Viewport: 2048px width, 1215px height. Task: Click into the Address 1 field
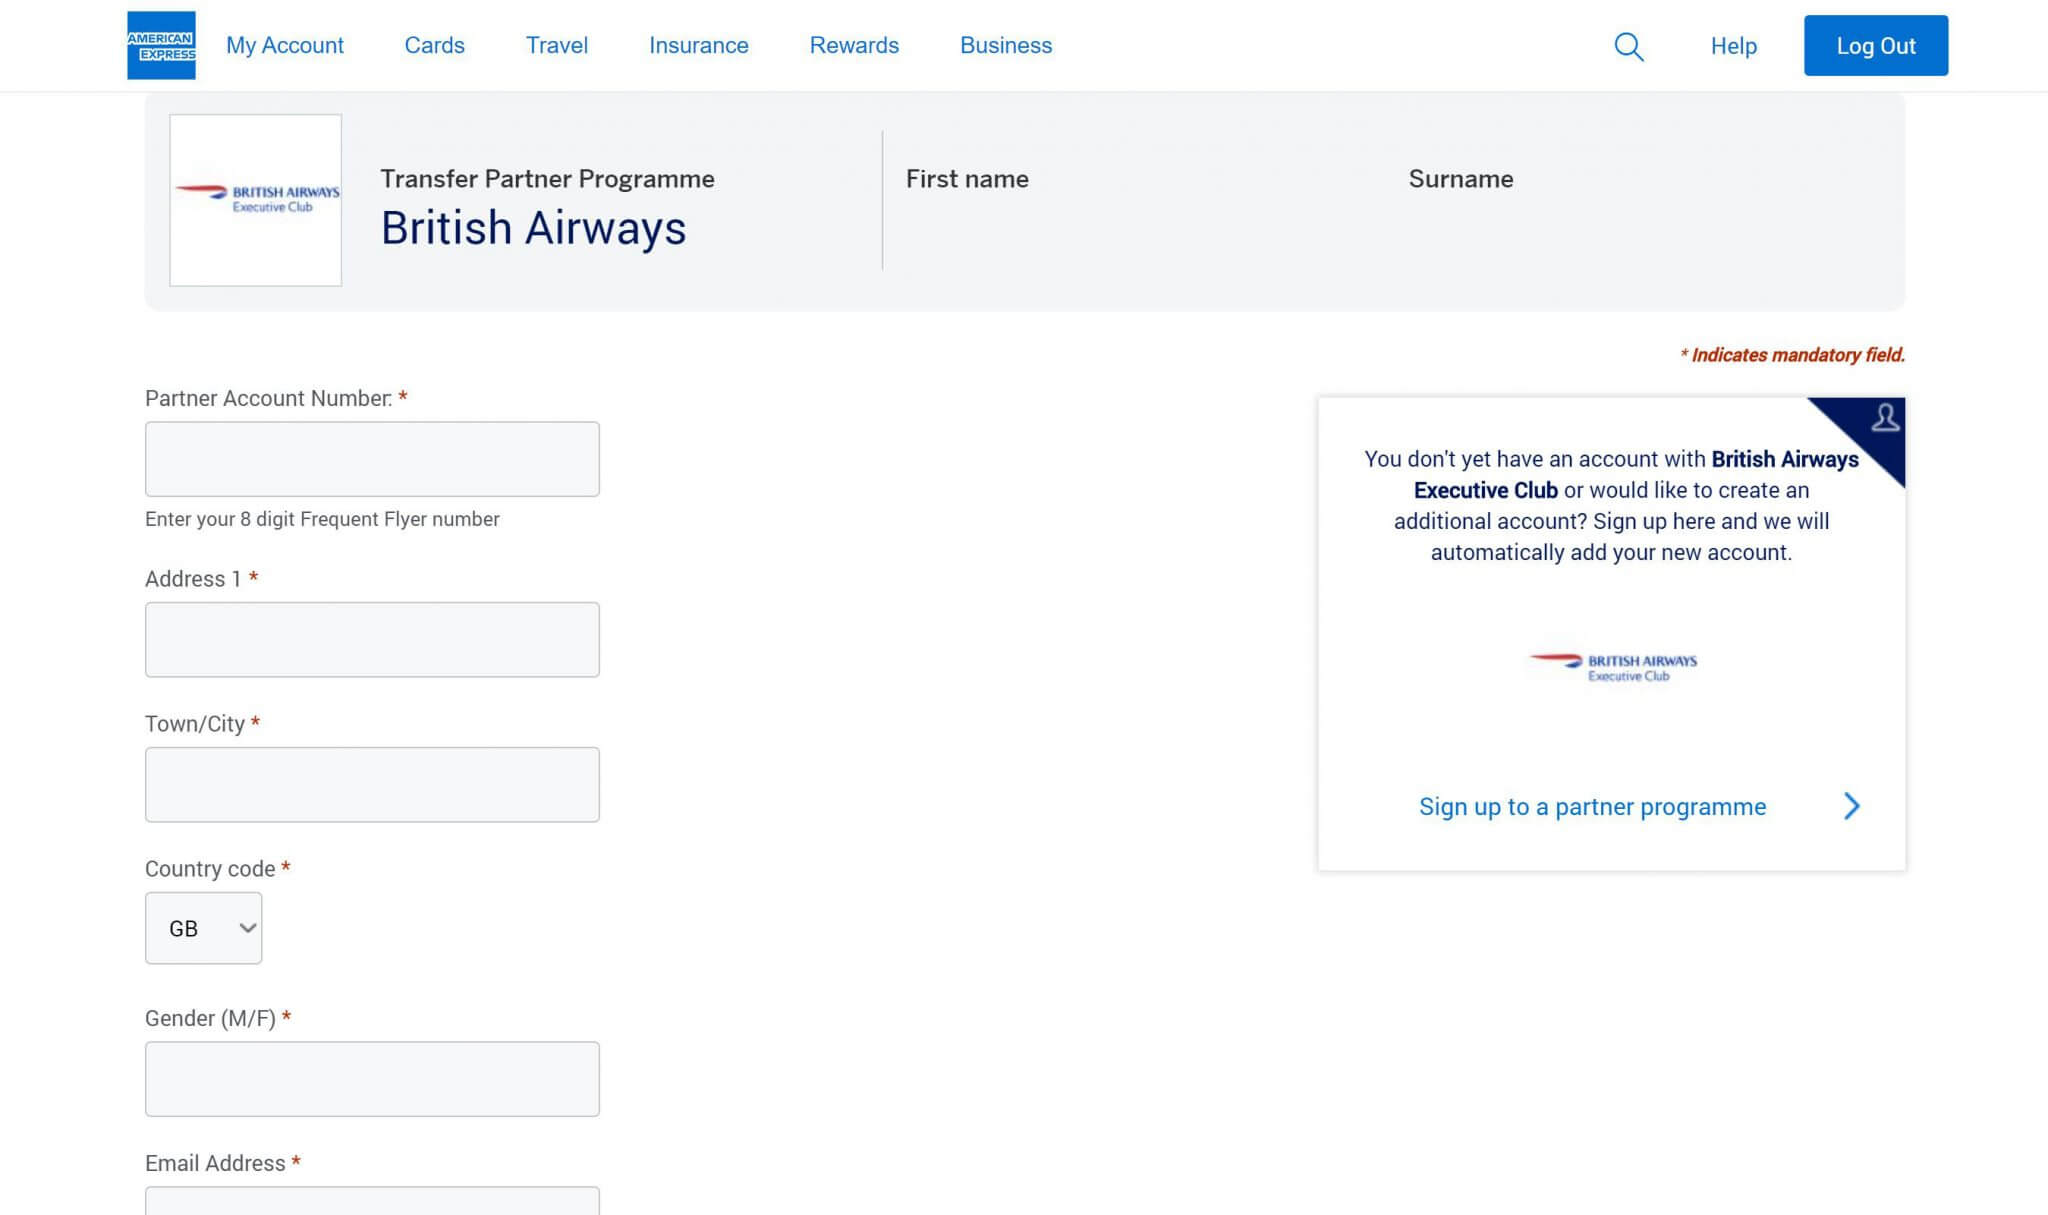[372, 639]
